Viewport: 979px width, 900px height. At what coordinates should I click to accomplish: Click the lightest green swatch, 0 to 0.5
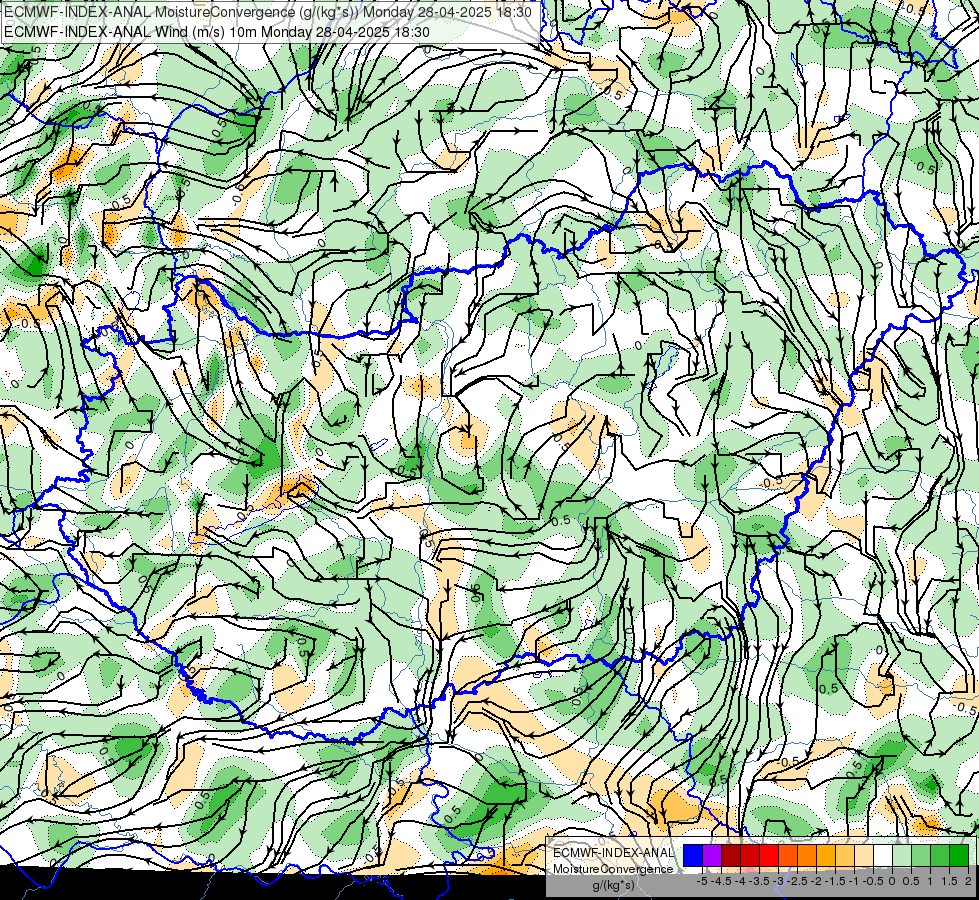click(x=902, y=856)
